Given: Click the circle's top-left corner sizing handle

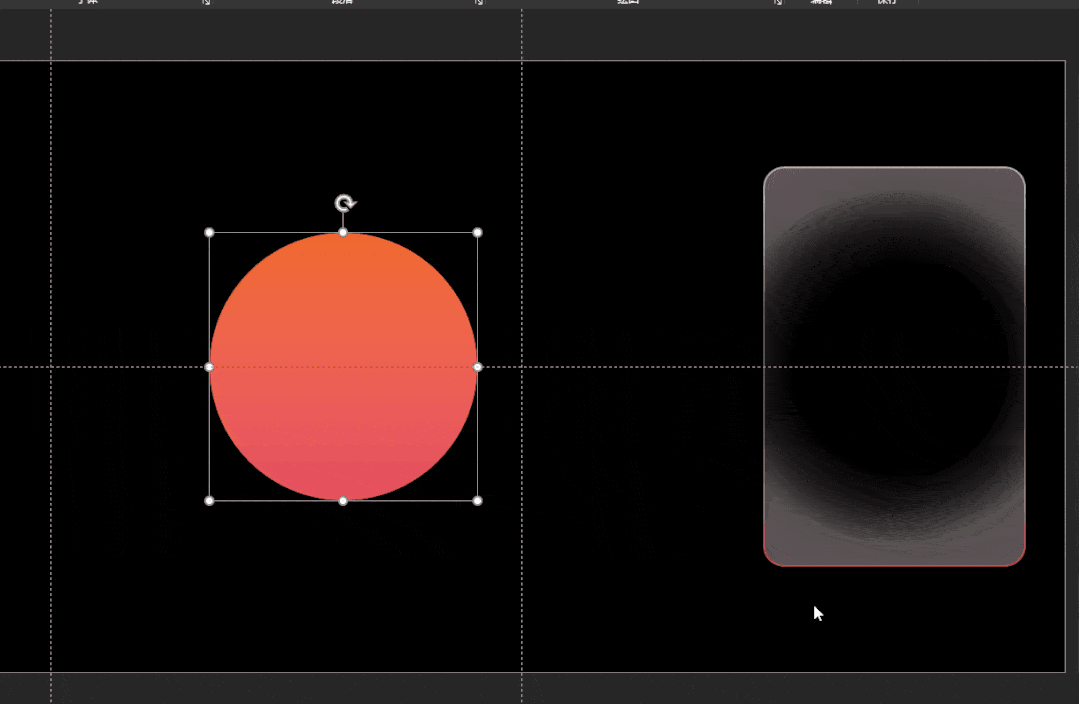Looking at the screenshot, I should tap(209, 233).
